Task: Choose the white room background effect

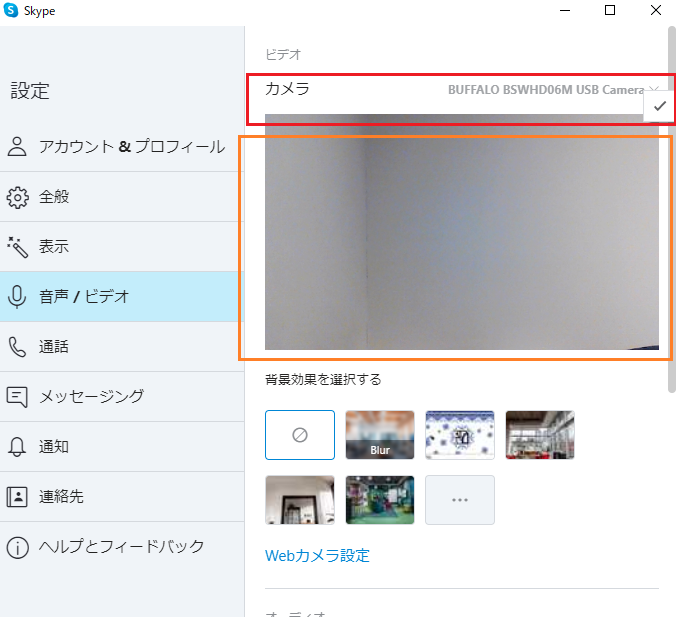Action: click(x=300, y=500)
